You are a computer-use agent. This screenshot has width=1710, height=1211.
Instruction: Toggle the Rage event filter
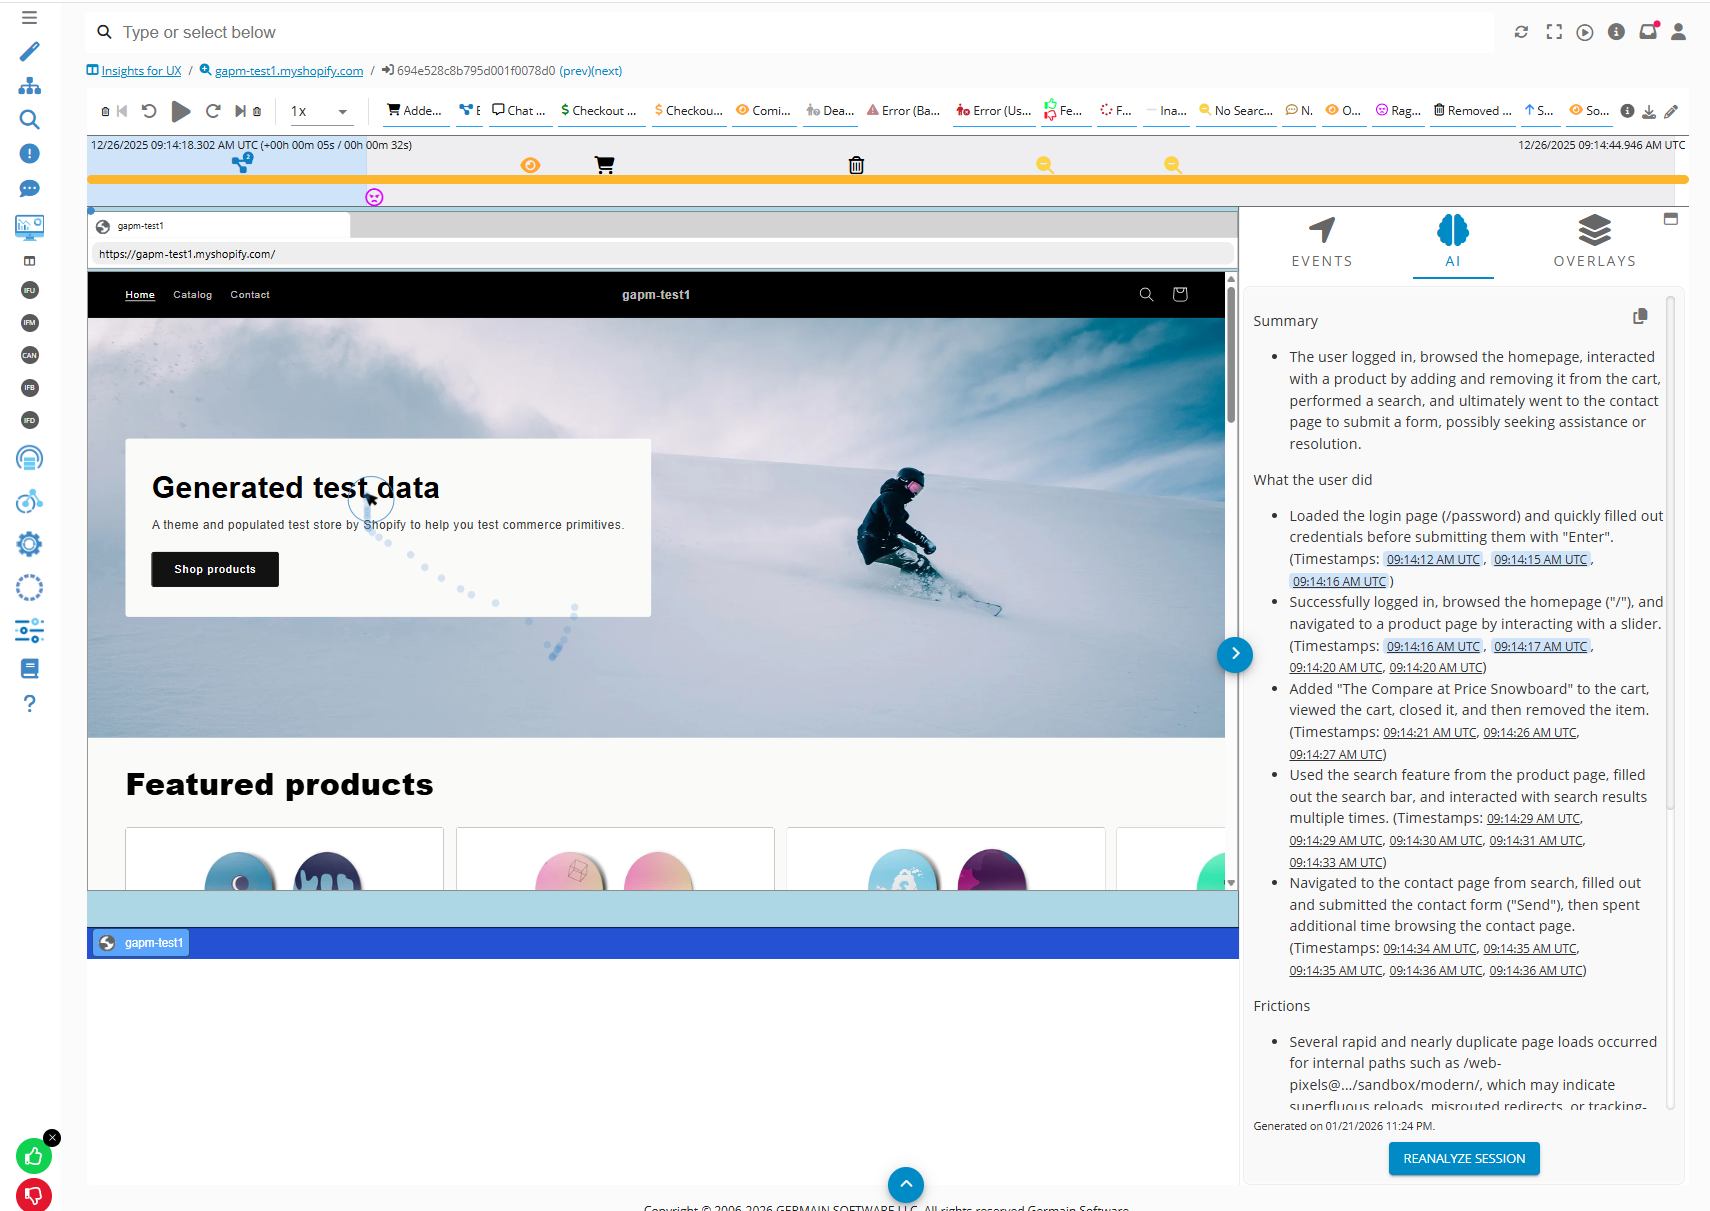click(1398, 111)
